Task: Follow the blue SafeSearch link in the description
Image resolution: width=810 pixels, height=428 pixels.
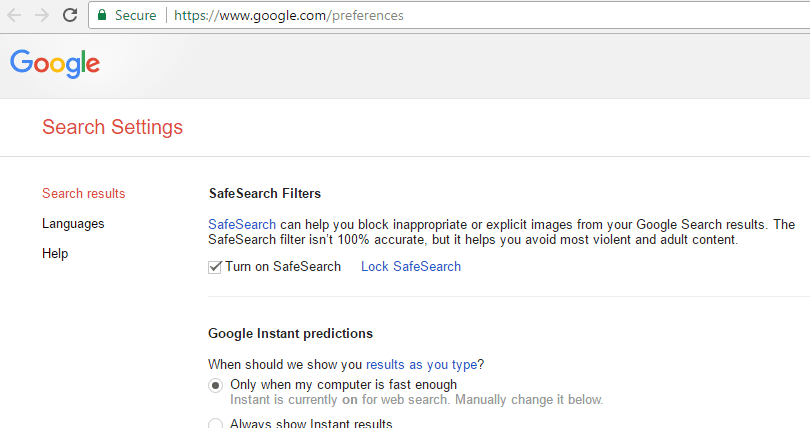Action: pos(242,225)
